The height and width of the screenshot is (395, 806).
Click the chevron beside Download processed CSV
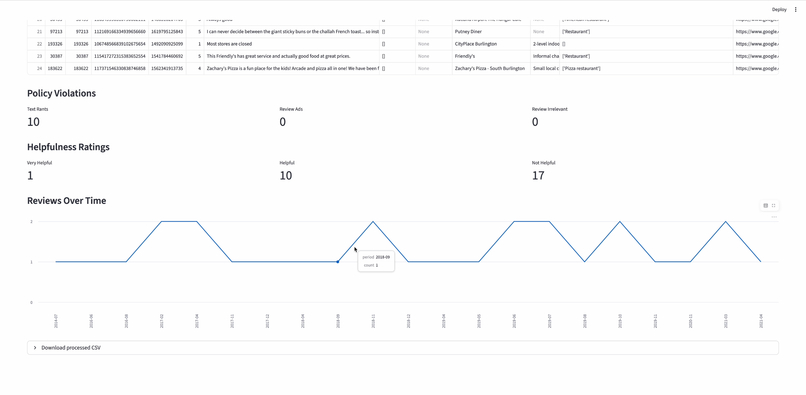pyautogui.click(x=35, y=348)
